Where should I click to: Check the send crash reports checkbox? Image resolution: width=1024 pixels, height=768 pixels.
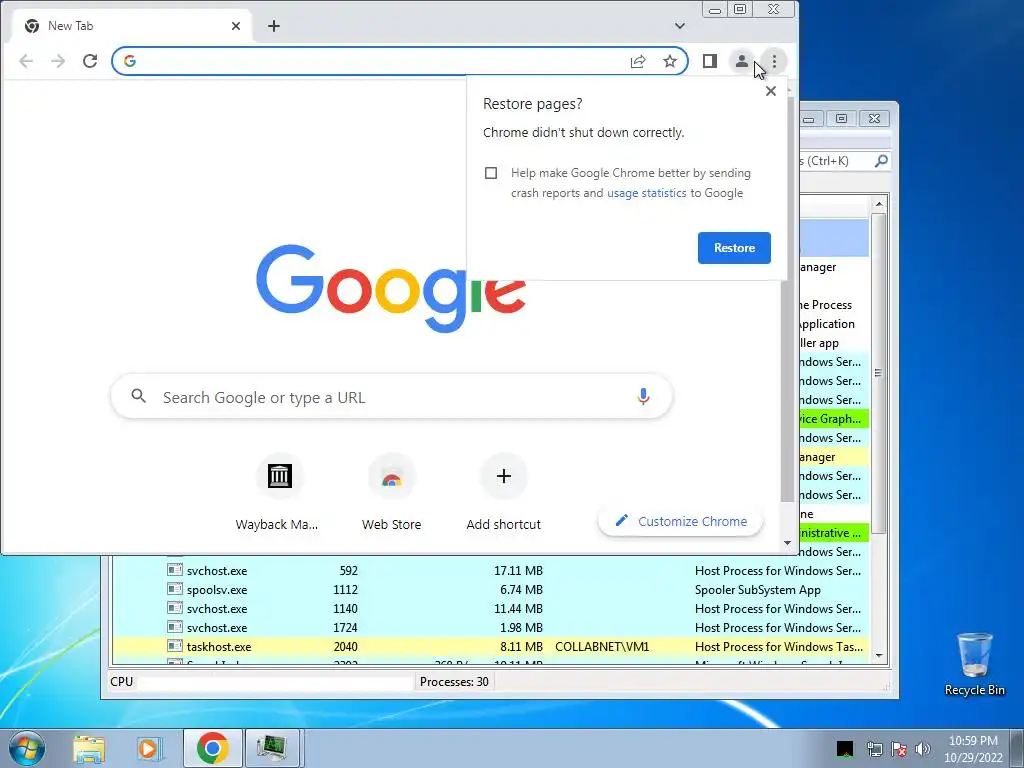click(x=491, y=173)
